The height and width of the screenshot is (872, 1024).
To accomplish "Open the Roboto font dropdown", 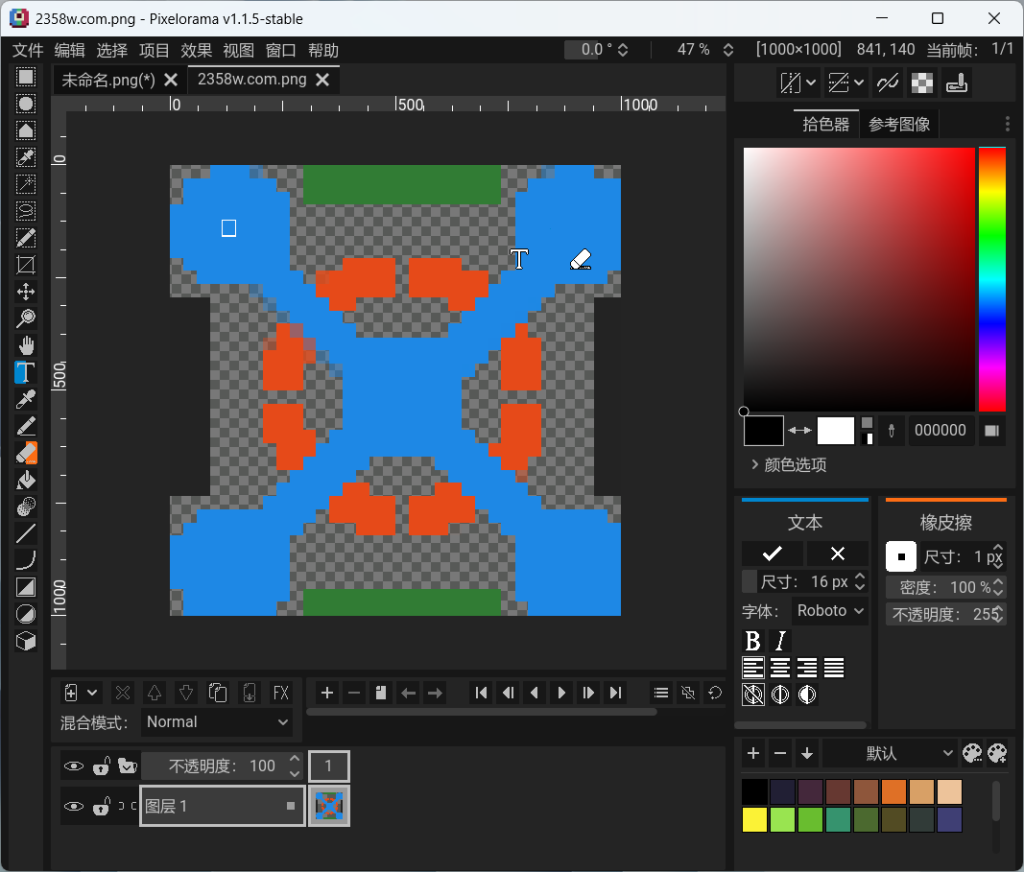I will click(830, 610).
